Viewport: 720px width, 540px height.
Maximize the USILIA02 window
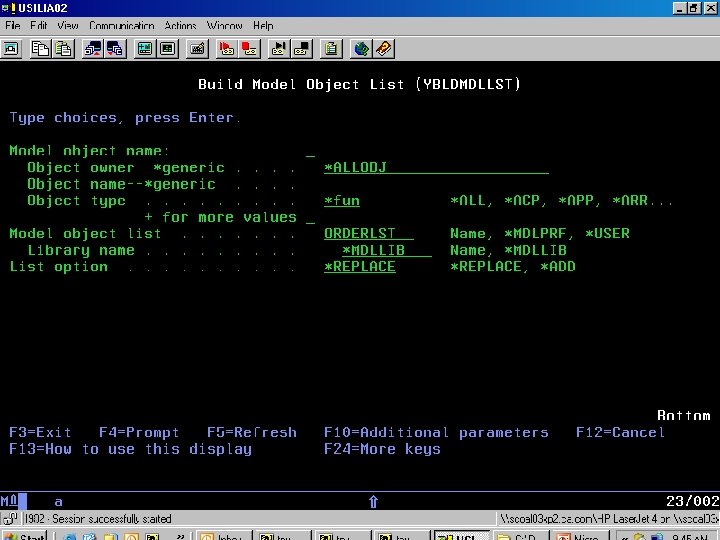695,8
